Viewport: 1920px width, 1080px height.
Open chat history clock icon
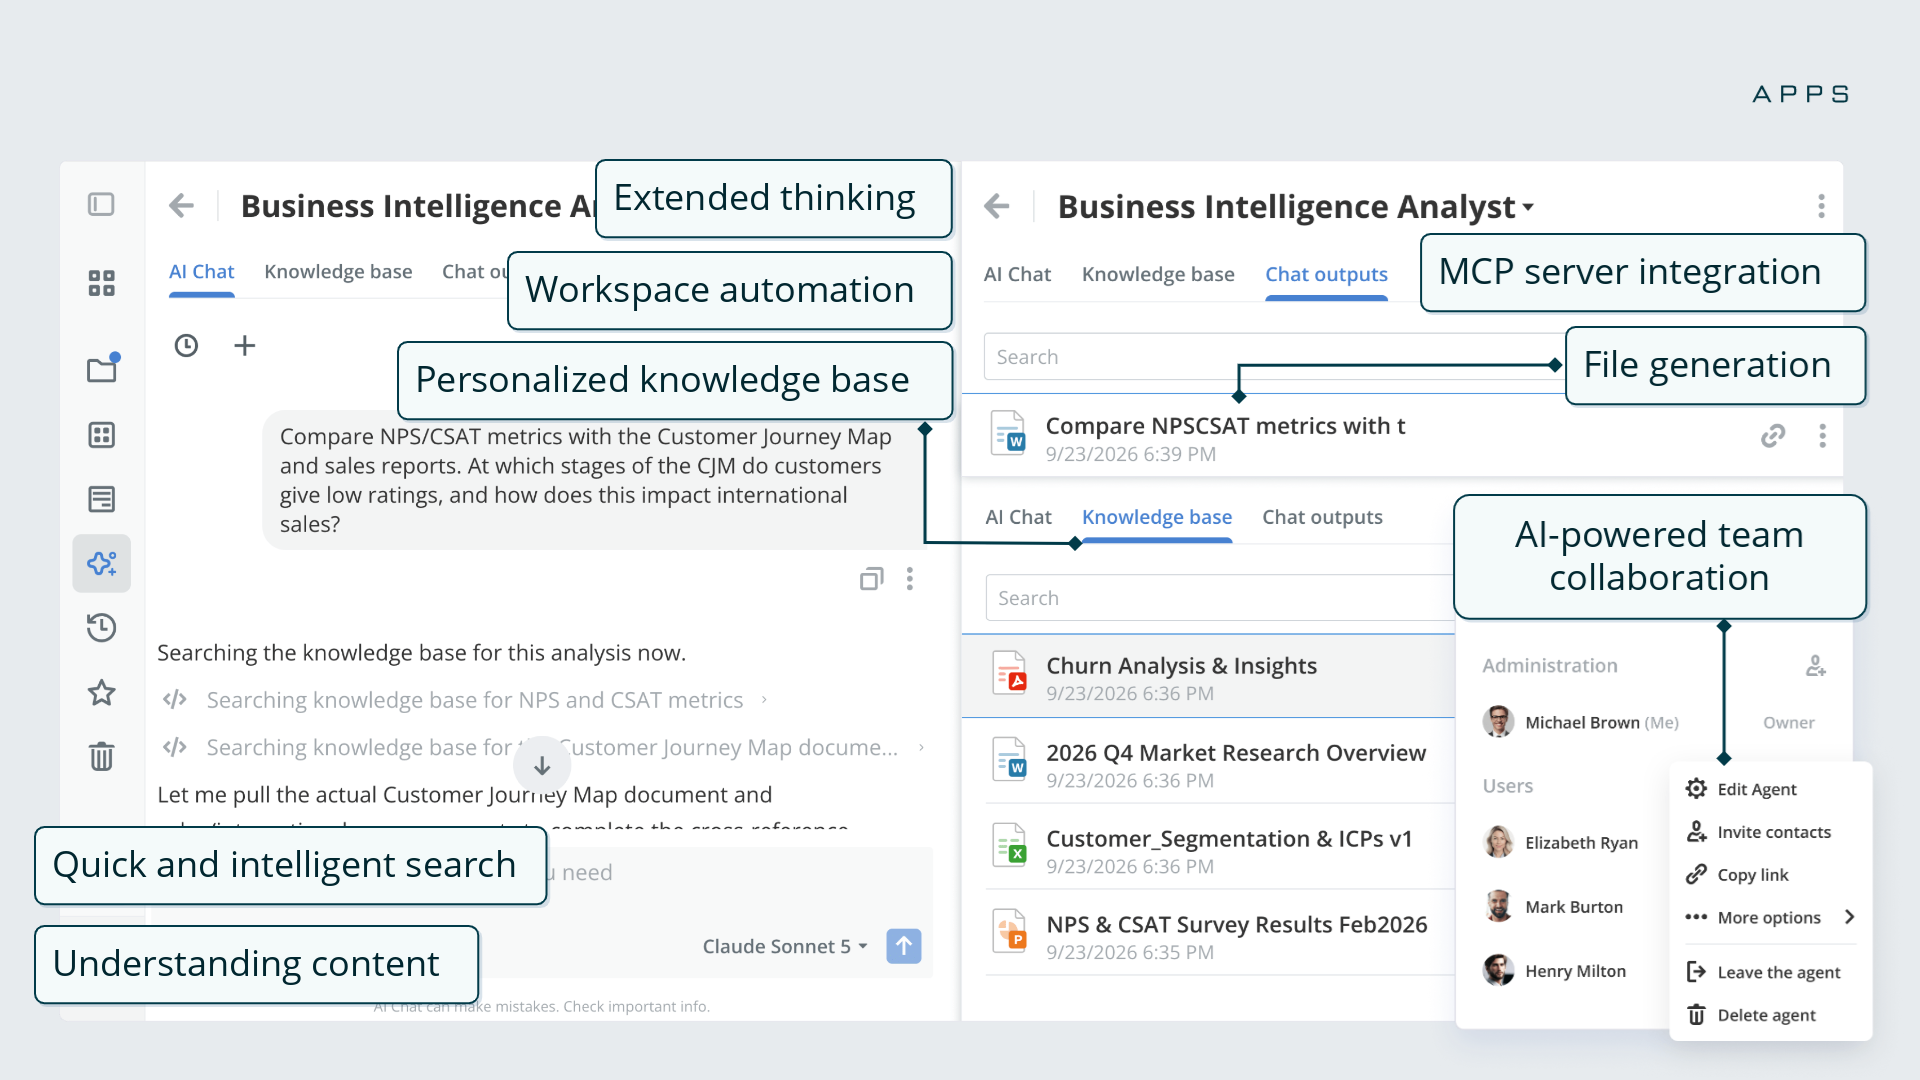[186, 346]
